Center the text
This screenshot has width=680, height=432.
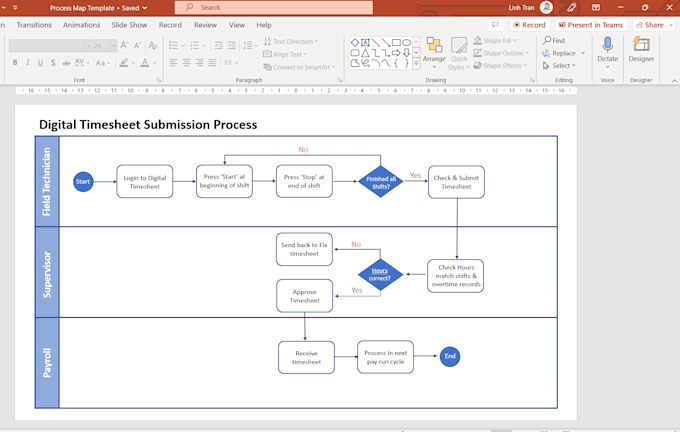click(x=186, y=62)
